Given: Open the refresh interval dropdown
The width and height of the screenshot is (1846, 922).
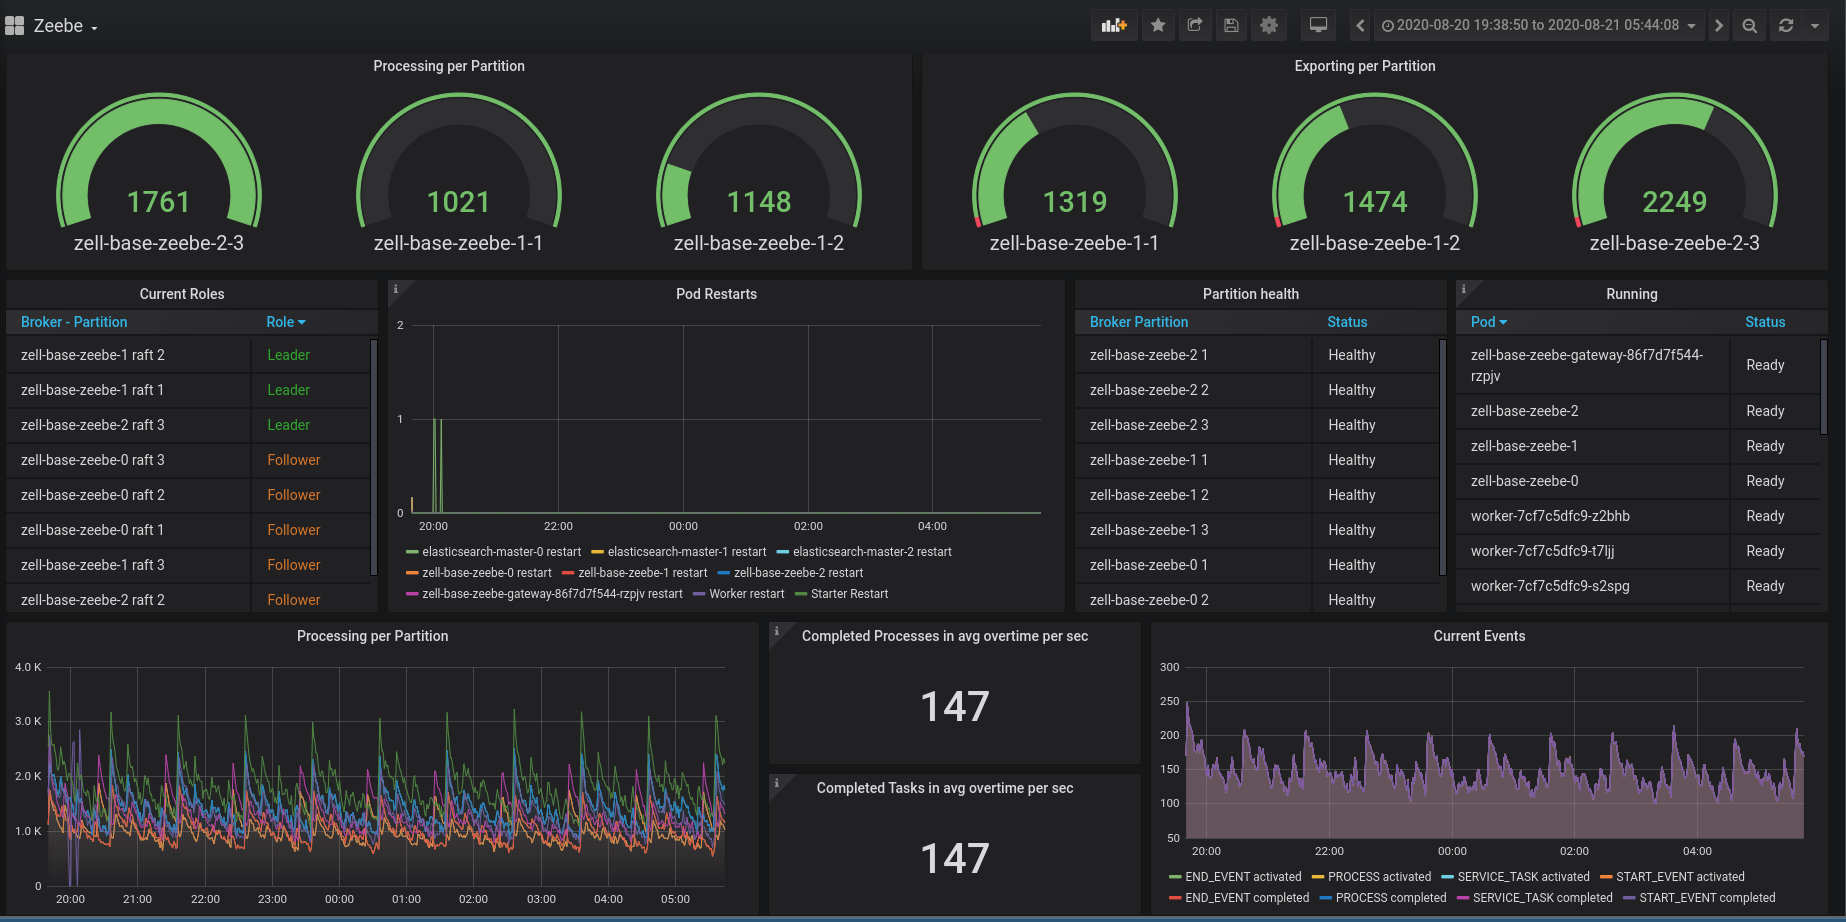Looking at the screenshot, I should tap(1815, 26).
